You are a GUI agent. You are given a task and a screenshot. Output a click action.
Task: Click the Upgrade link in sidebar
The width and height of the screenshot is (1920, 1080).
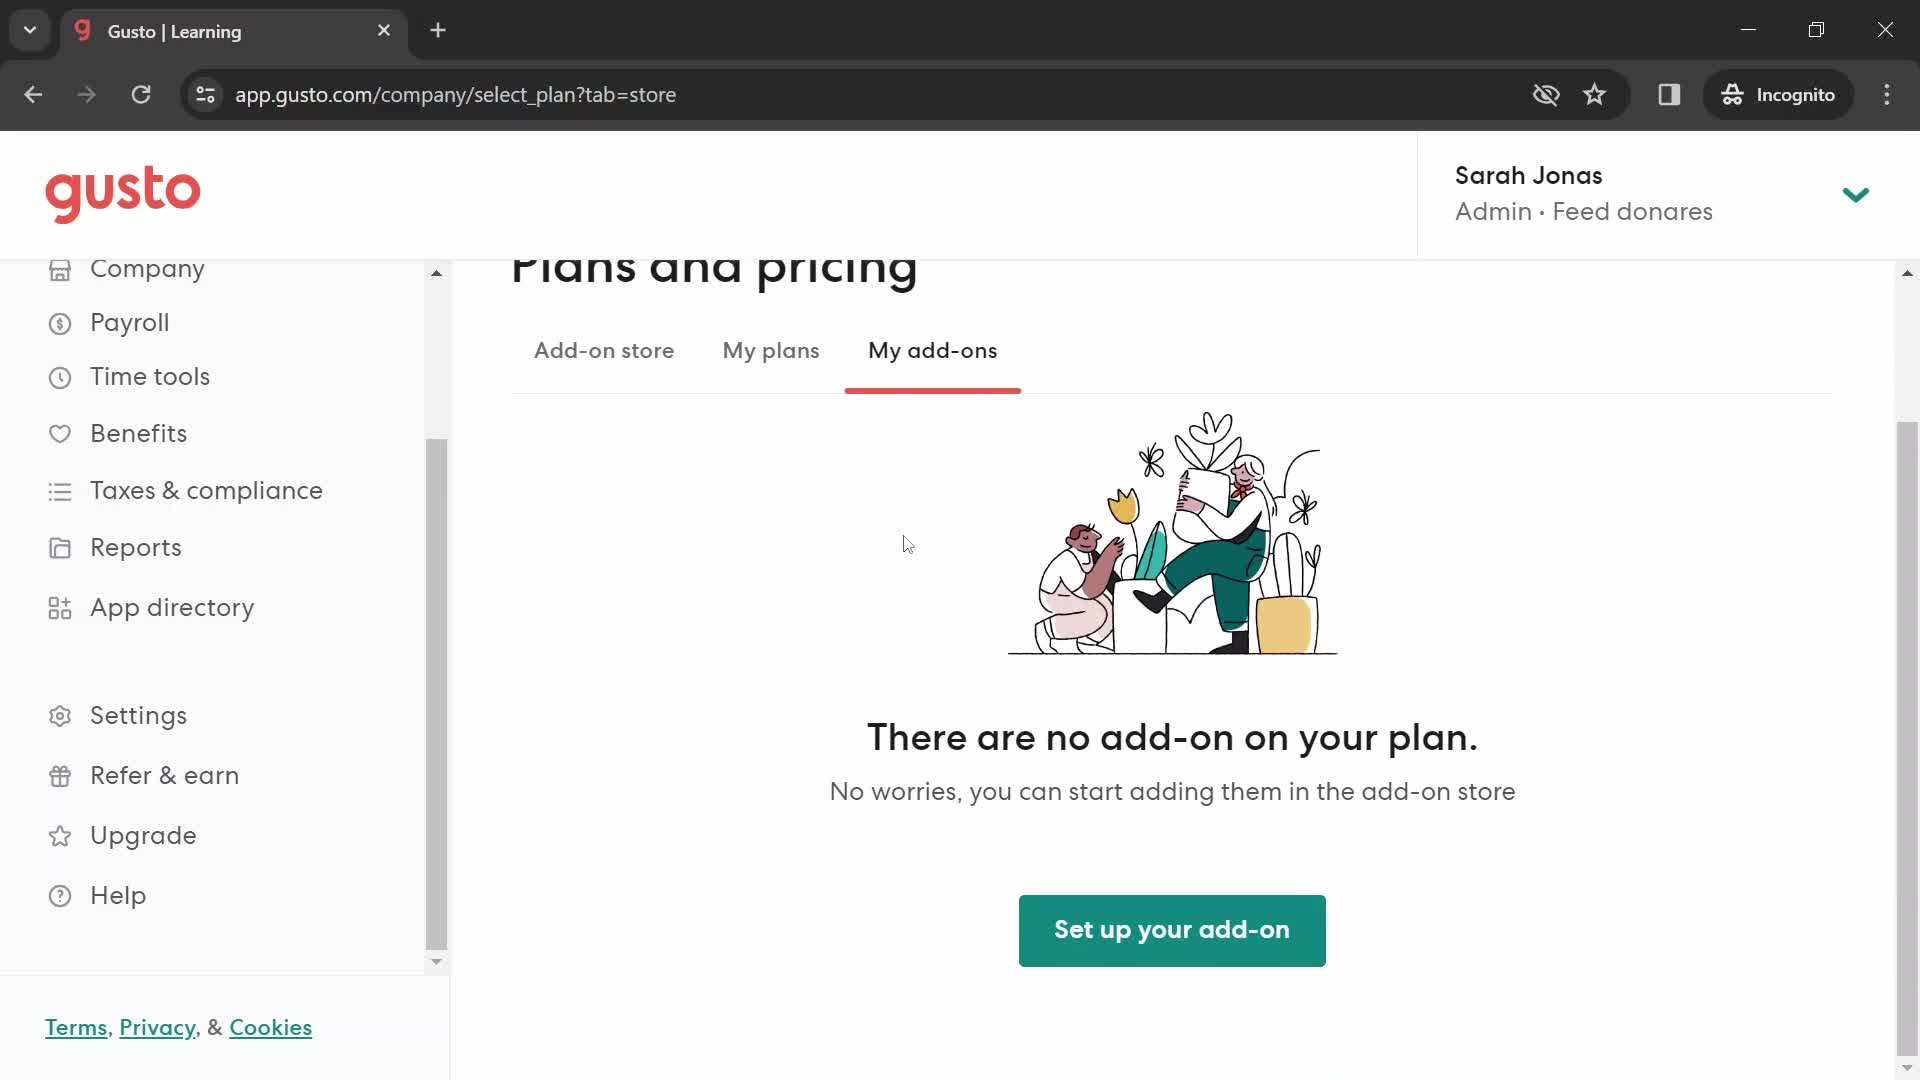pyautogui.click(x=144, y=835)
